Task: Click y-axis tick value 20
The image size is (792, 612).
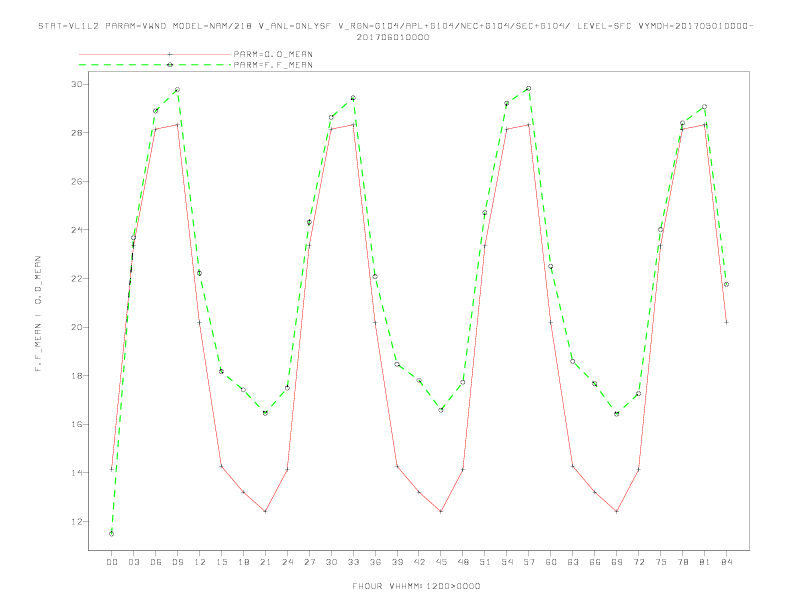Action: 77,327
